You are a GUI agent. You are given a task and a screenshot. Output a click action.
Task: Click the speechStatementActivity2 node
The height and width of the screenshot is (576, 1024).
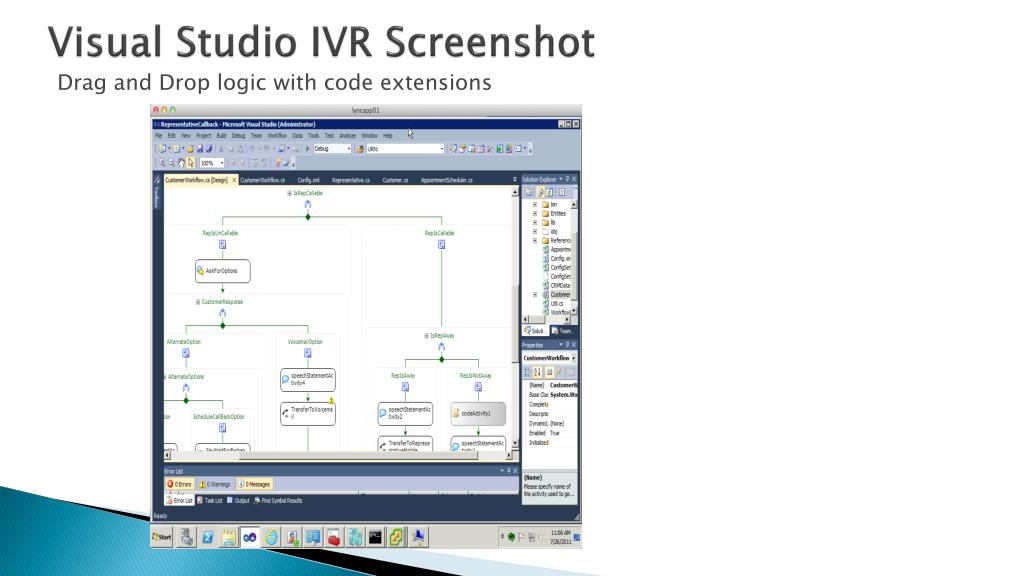coord(405,413)
